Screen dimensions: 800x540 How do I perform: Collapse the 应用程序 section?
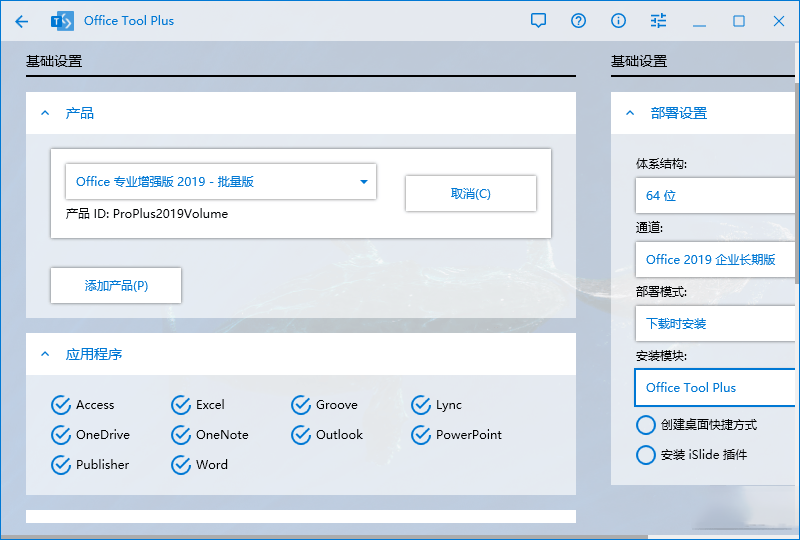[x=45, y=354]
